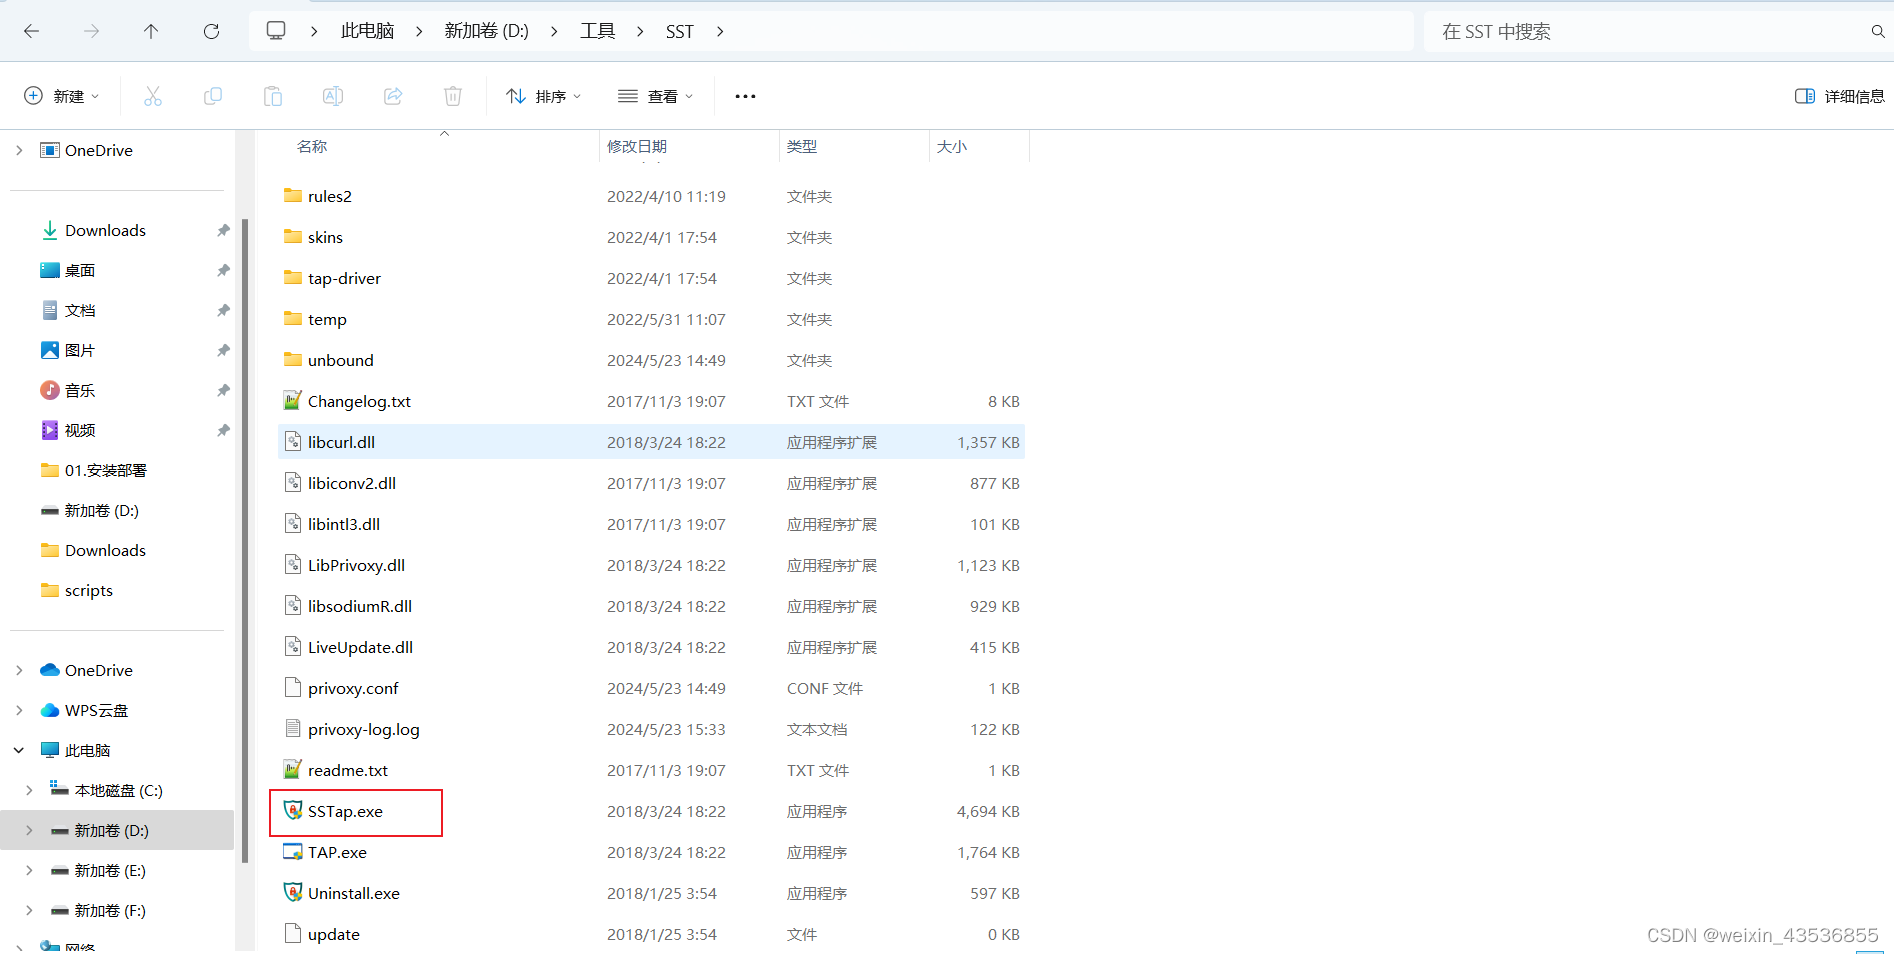Click the 在 SST 中搜索 search box

1646,31
